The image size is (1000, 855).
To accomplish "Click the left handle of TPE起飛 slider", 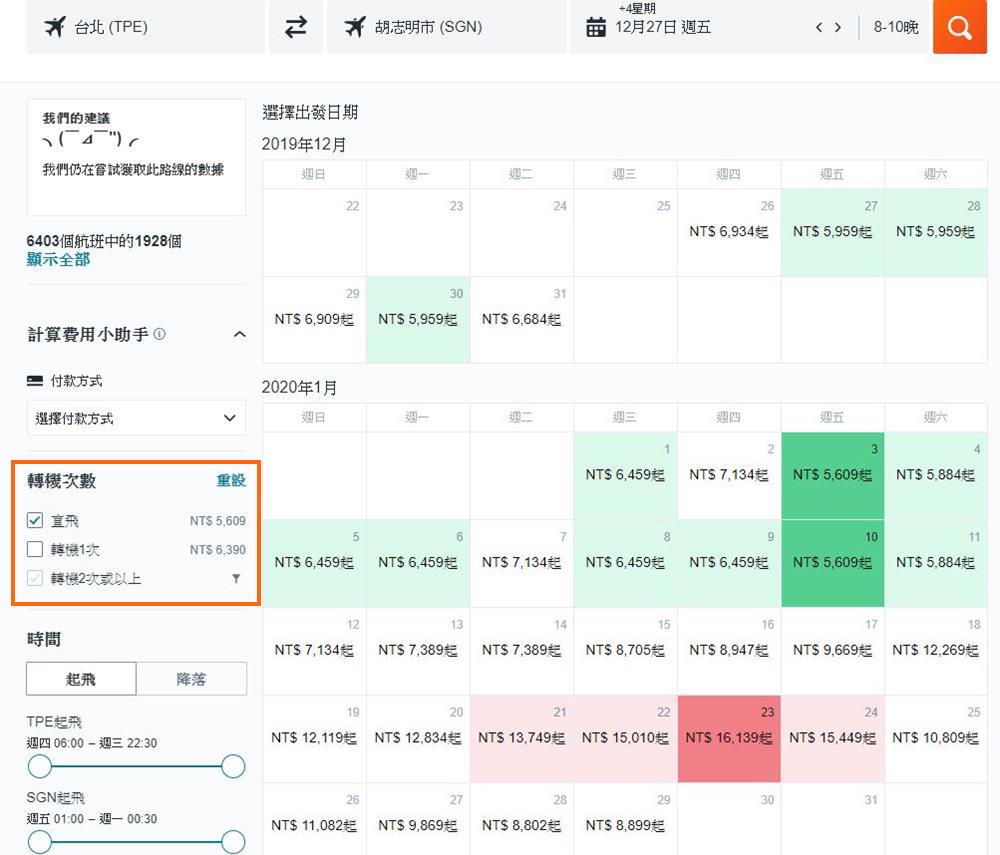I will click(39, 767).
